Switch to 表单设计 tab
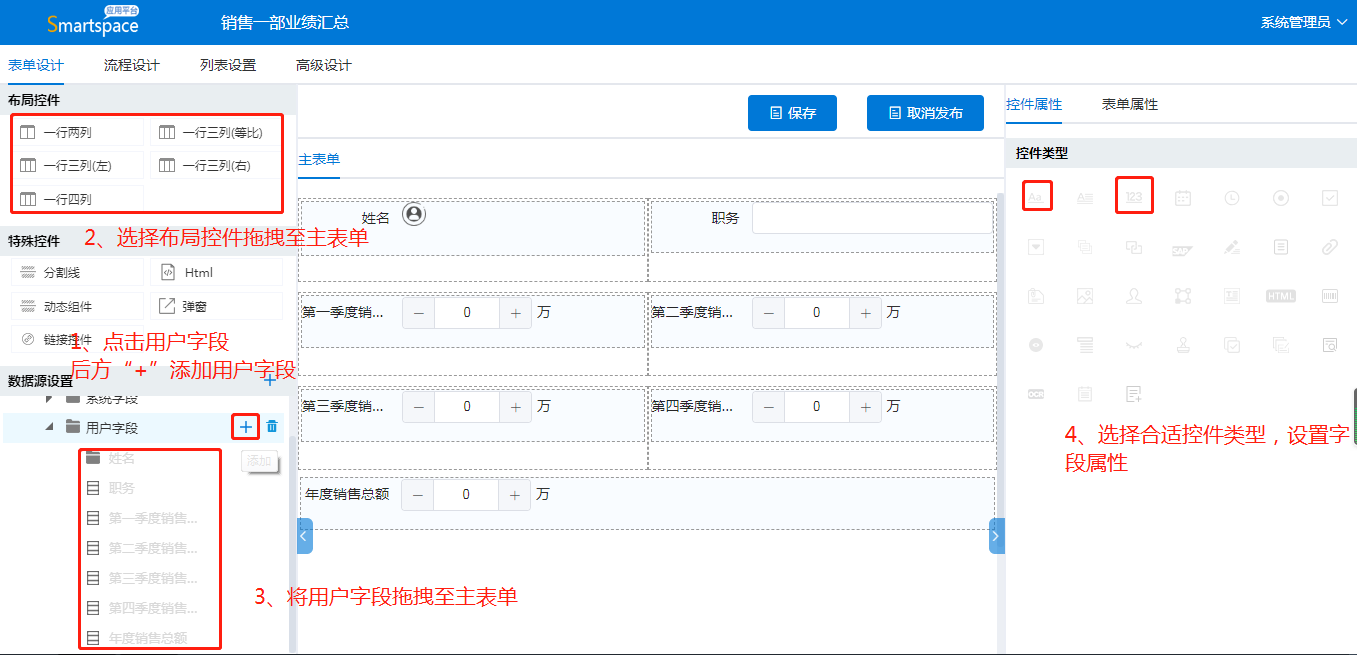This screenshot has height=655, width=1357. click(36, 65)
